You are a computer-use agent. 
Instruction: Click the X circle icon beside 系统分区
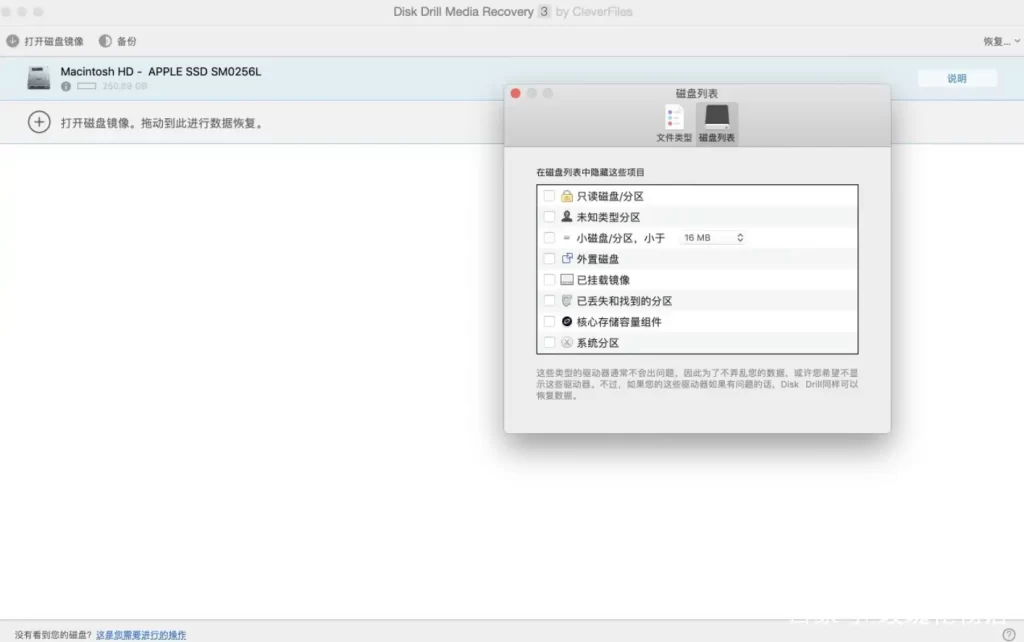[567, 342]
